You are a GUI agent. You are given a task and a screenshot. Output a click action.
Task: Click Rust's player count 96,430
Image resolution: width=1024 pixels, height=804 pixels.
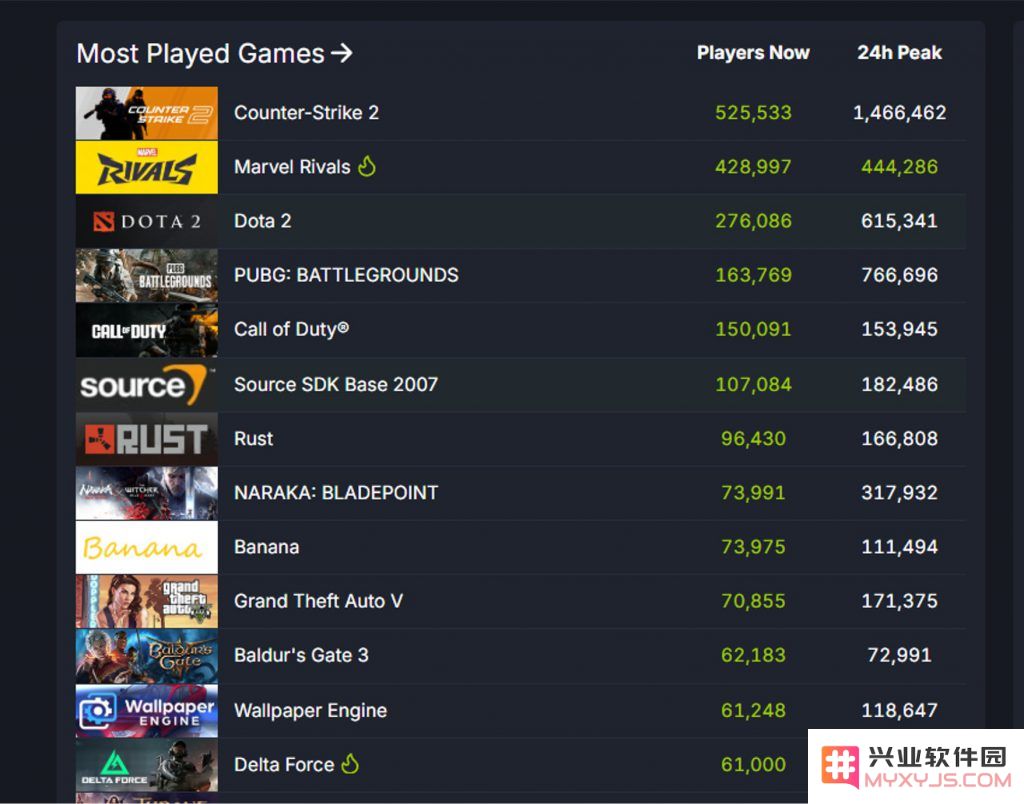point(753,438)
